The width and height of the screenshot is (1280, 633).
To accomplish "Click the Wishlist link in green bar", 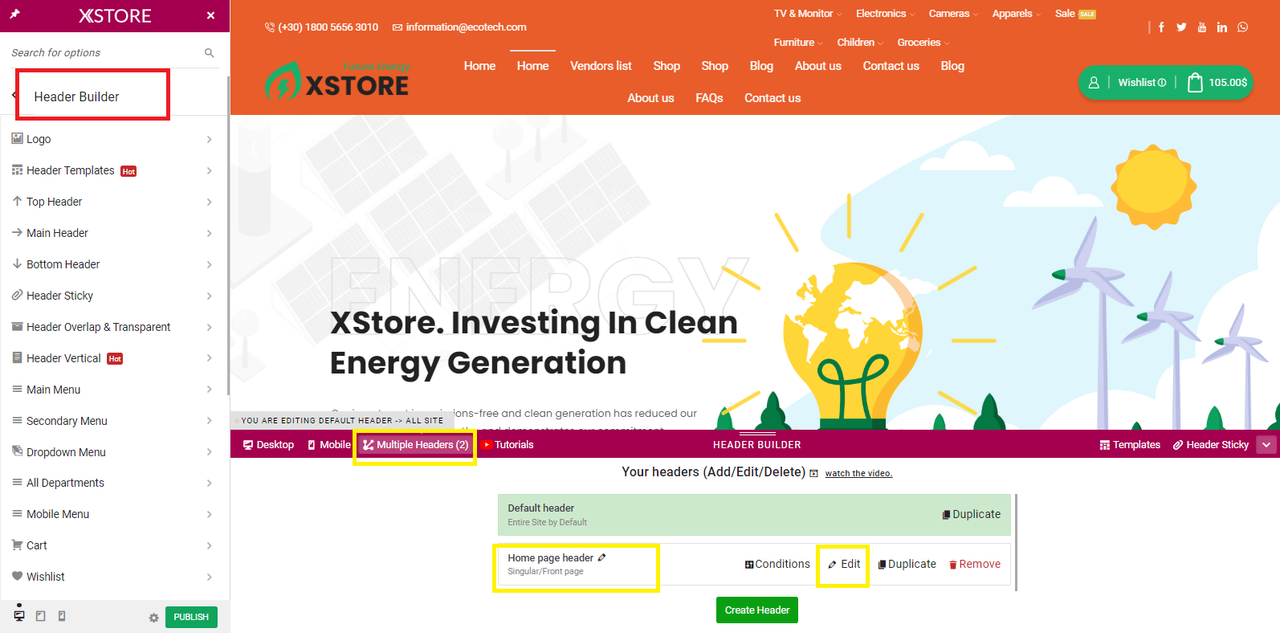I will click(1142, 83).
